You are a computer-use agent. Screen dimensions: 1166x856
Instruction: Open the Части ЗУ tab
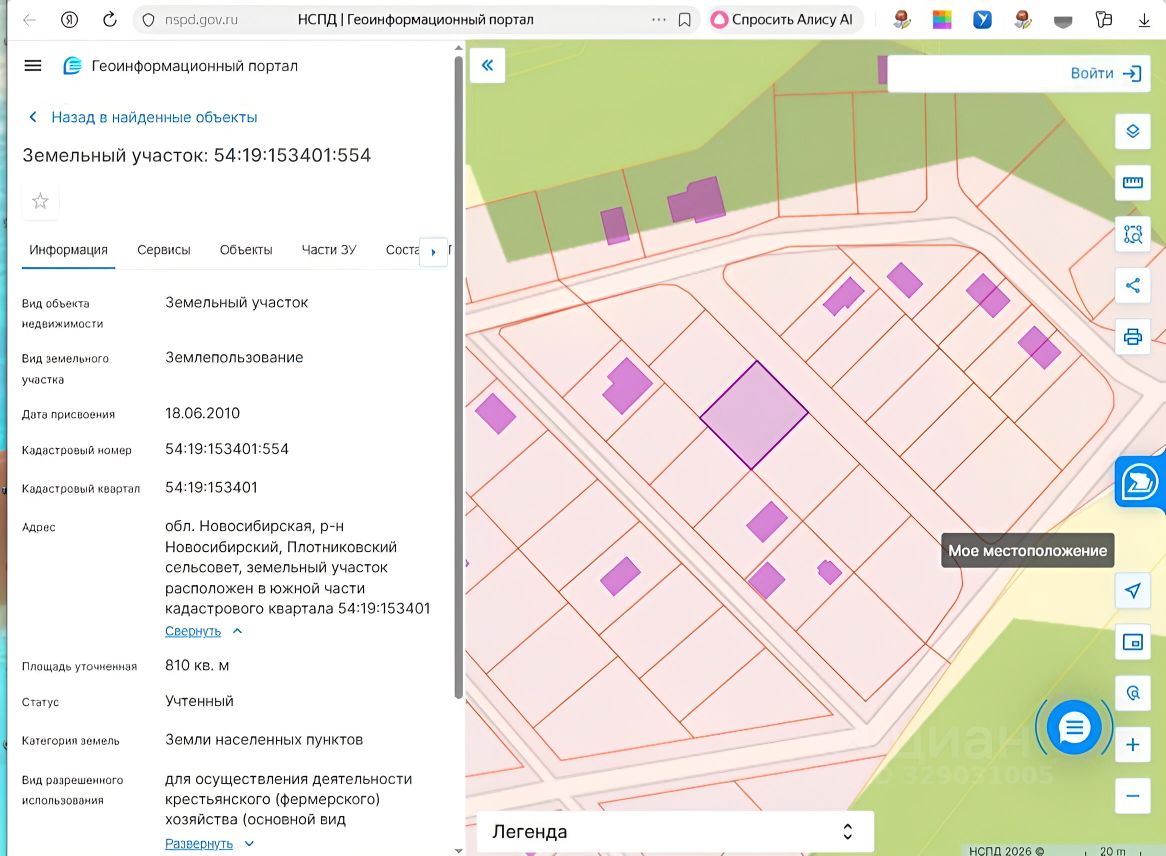[x=328, y=250]
